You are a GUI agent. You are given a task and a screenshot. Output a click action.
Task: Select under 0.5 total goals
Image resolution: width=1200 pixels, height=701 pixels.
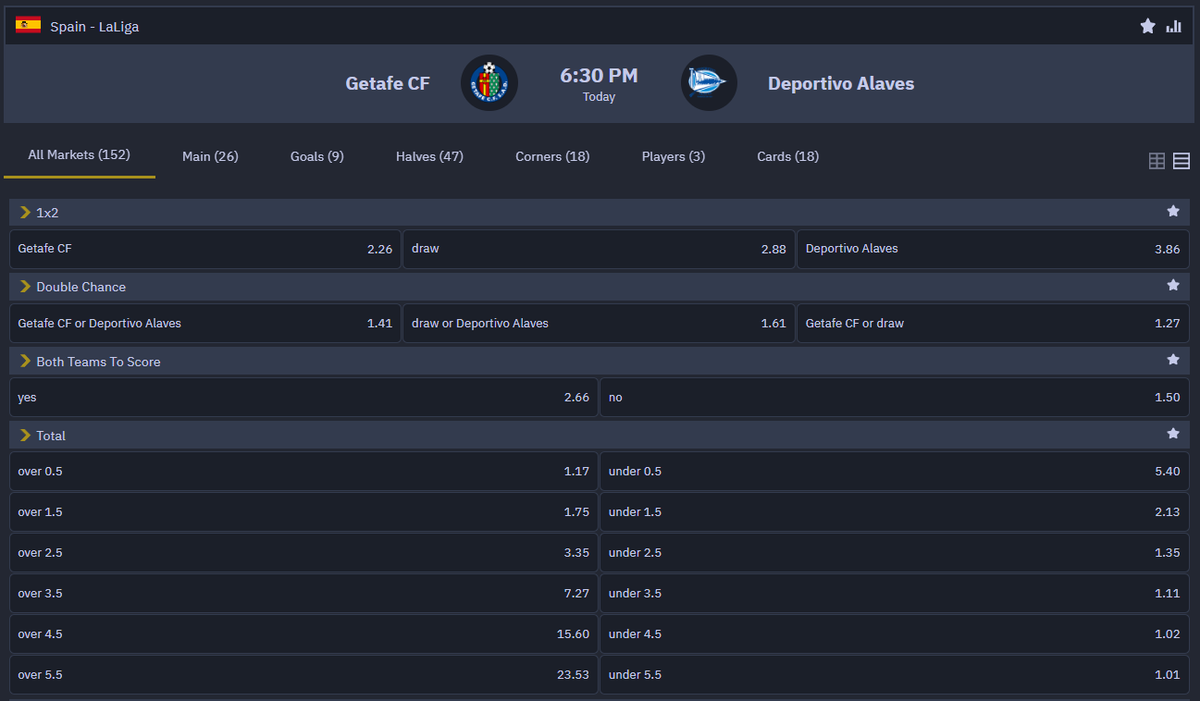click(895, 471)
